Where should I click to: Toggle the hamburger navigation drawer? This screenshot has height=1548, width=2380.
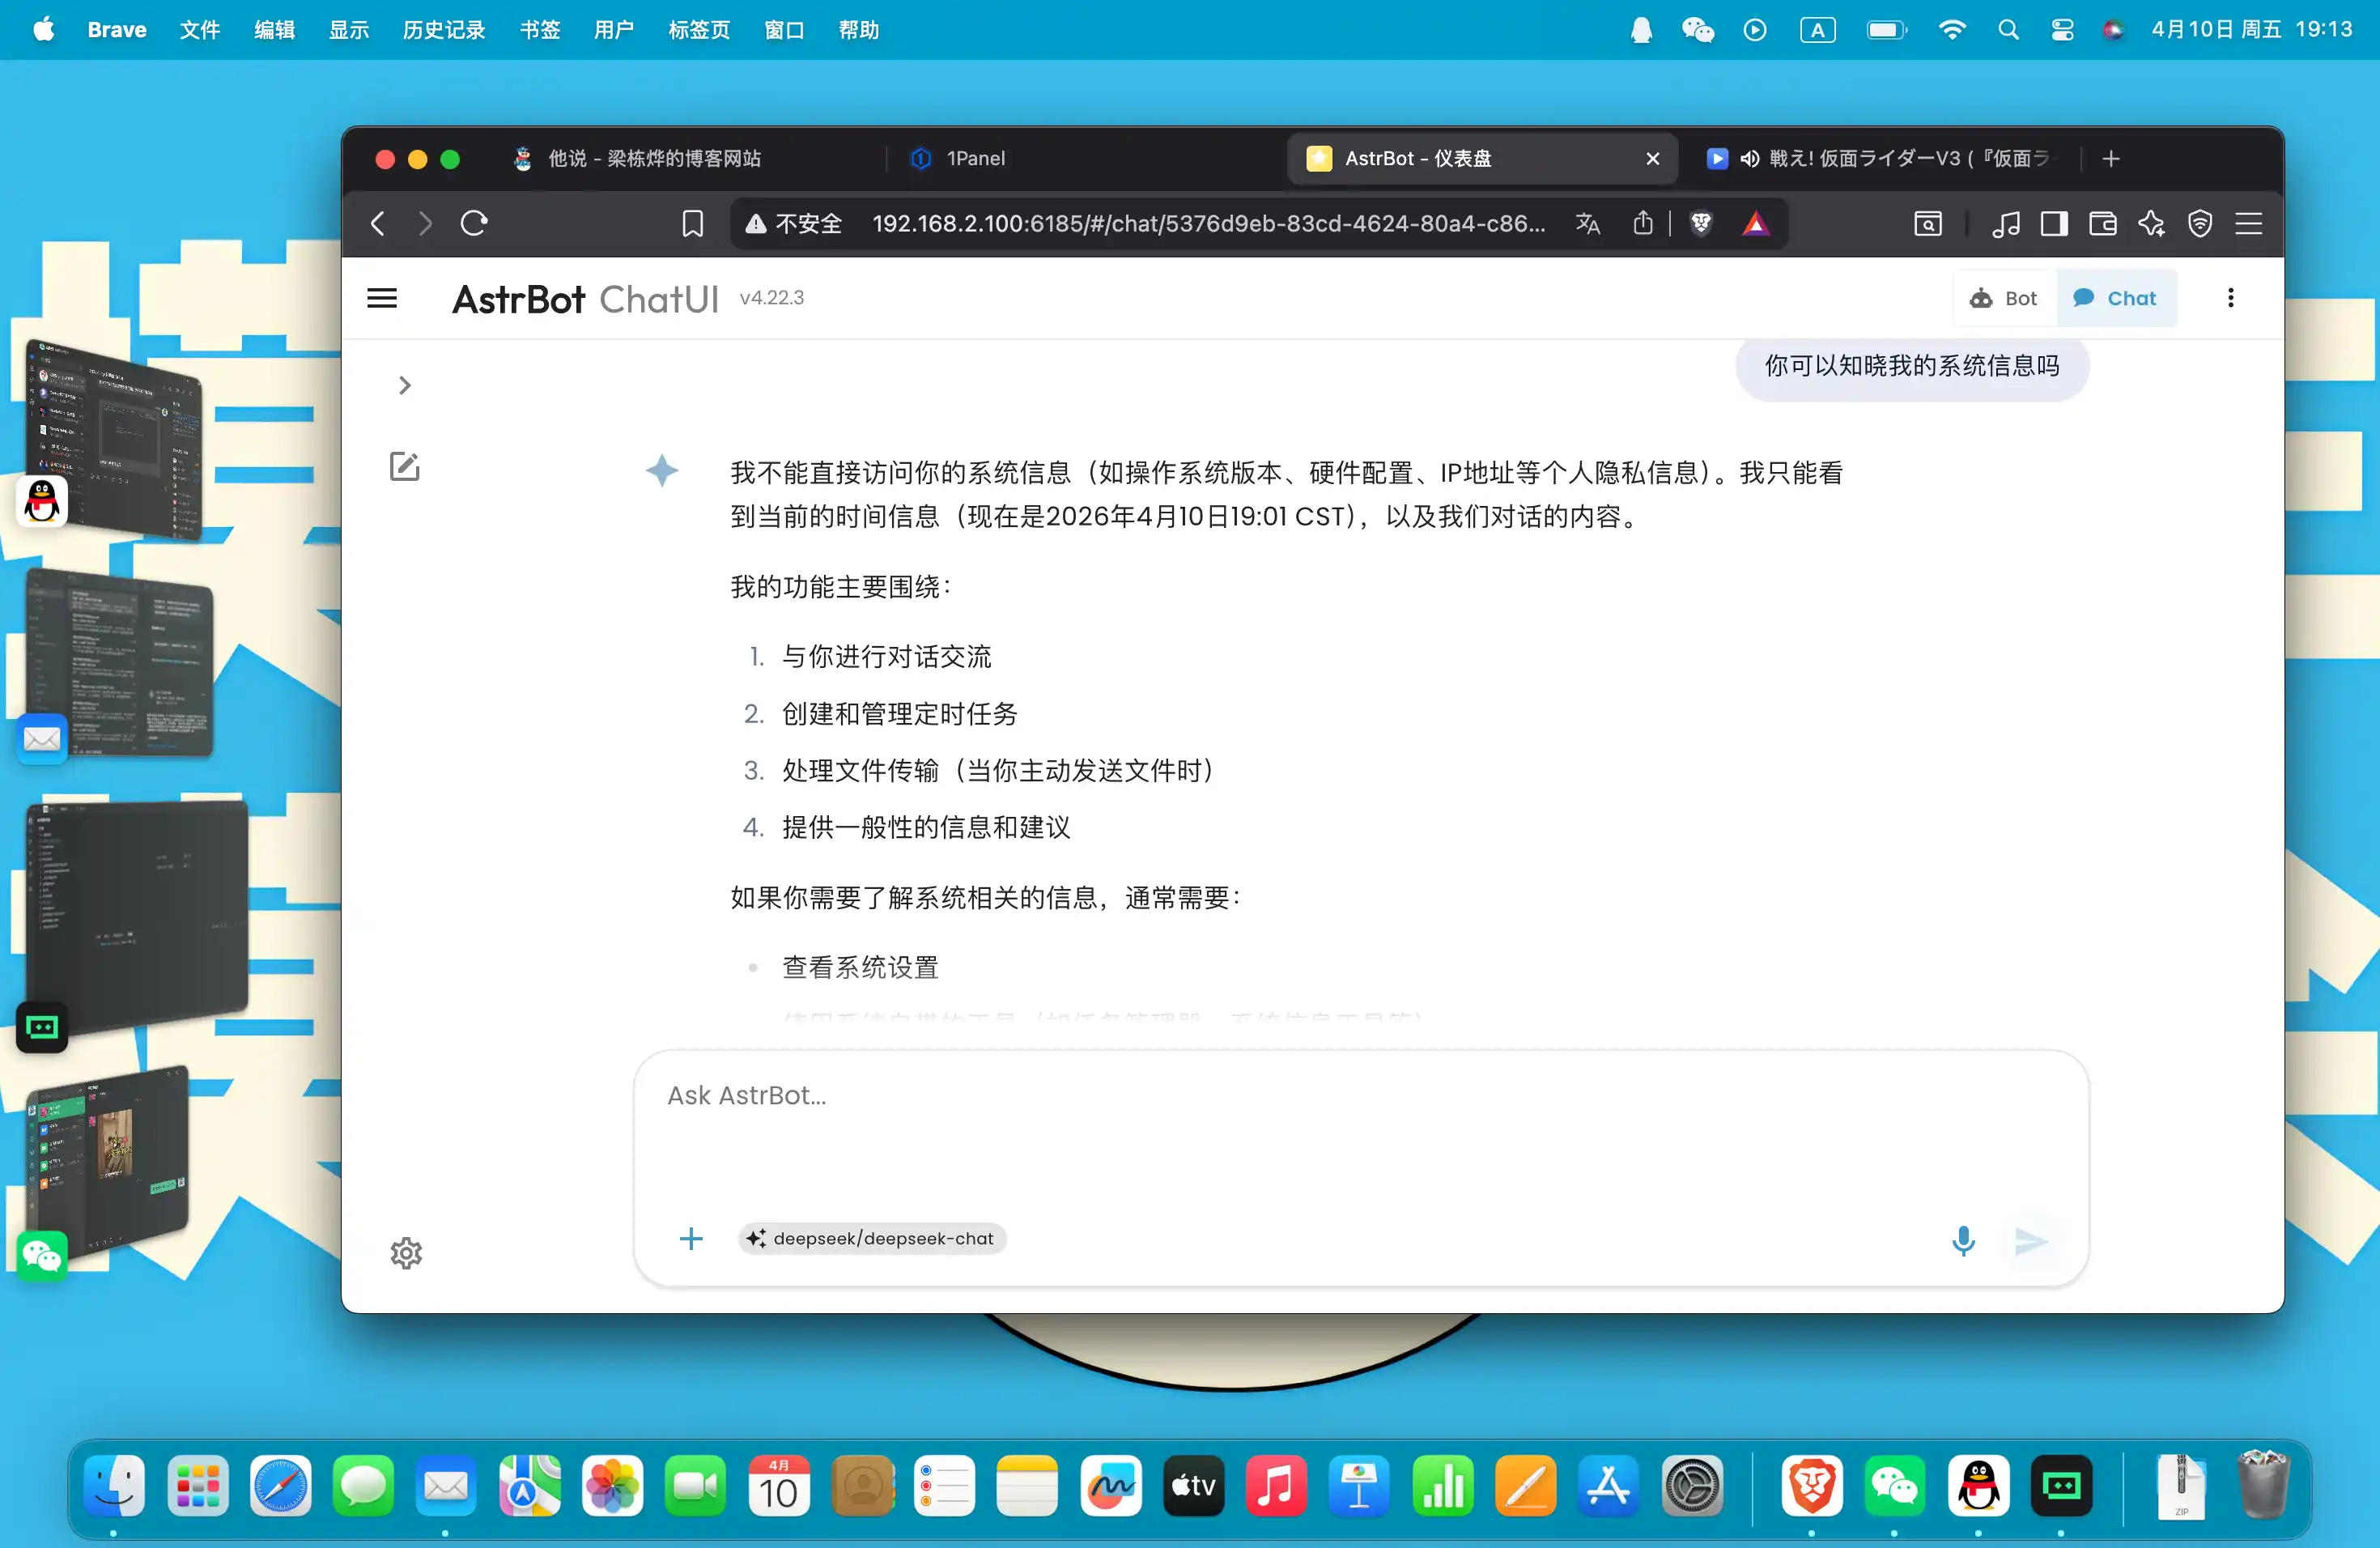pos(382,298)
